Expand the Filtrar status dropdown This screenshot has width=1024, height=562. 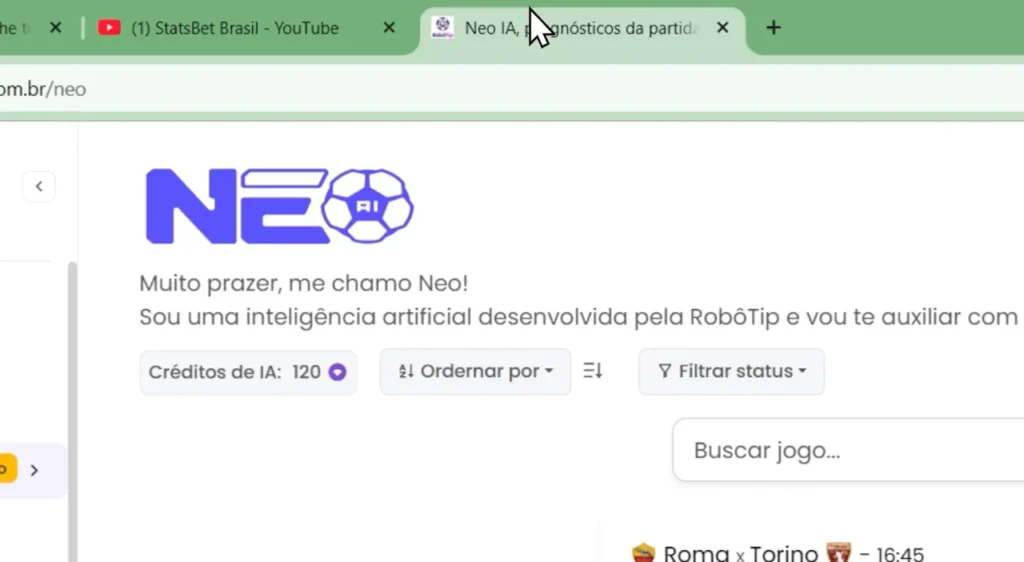731,372
